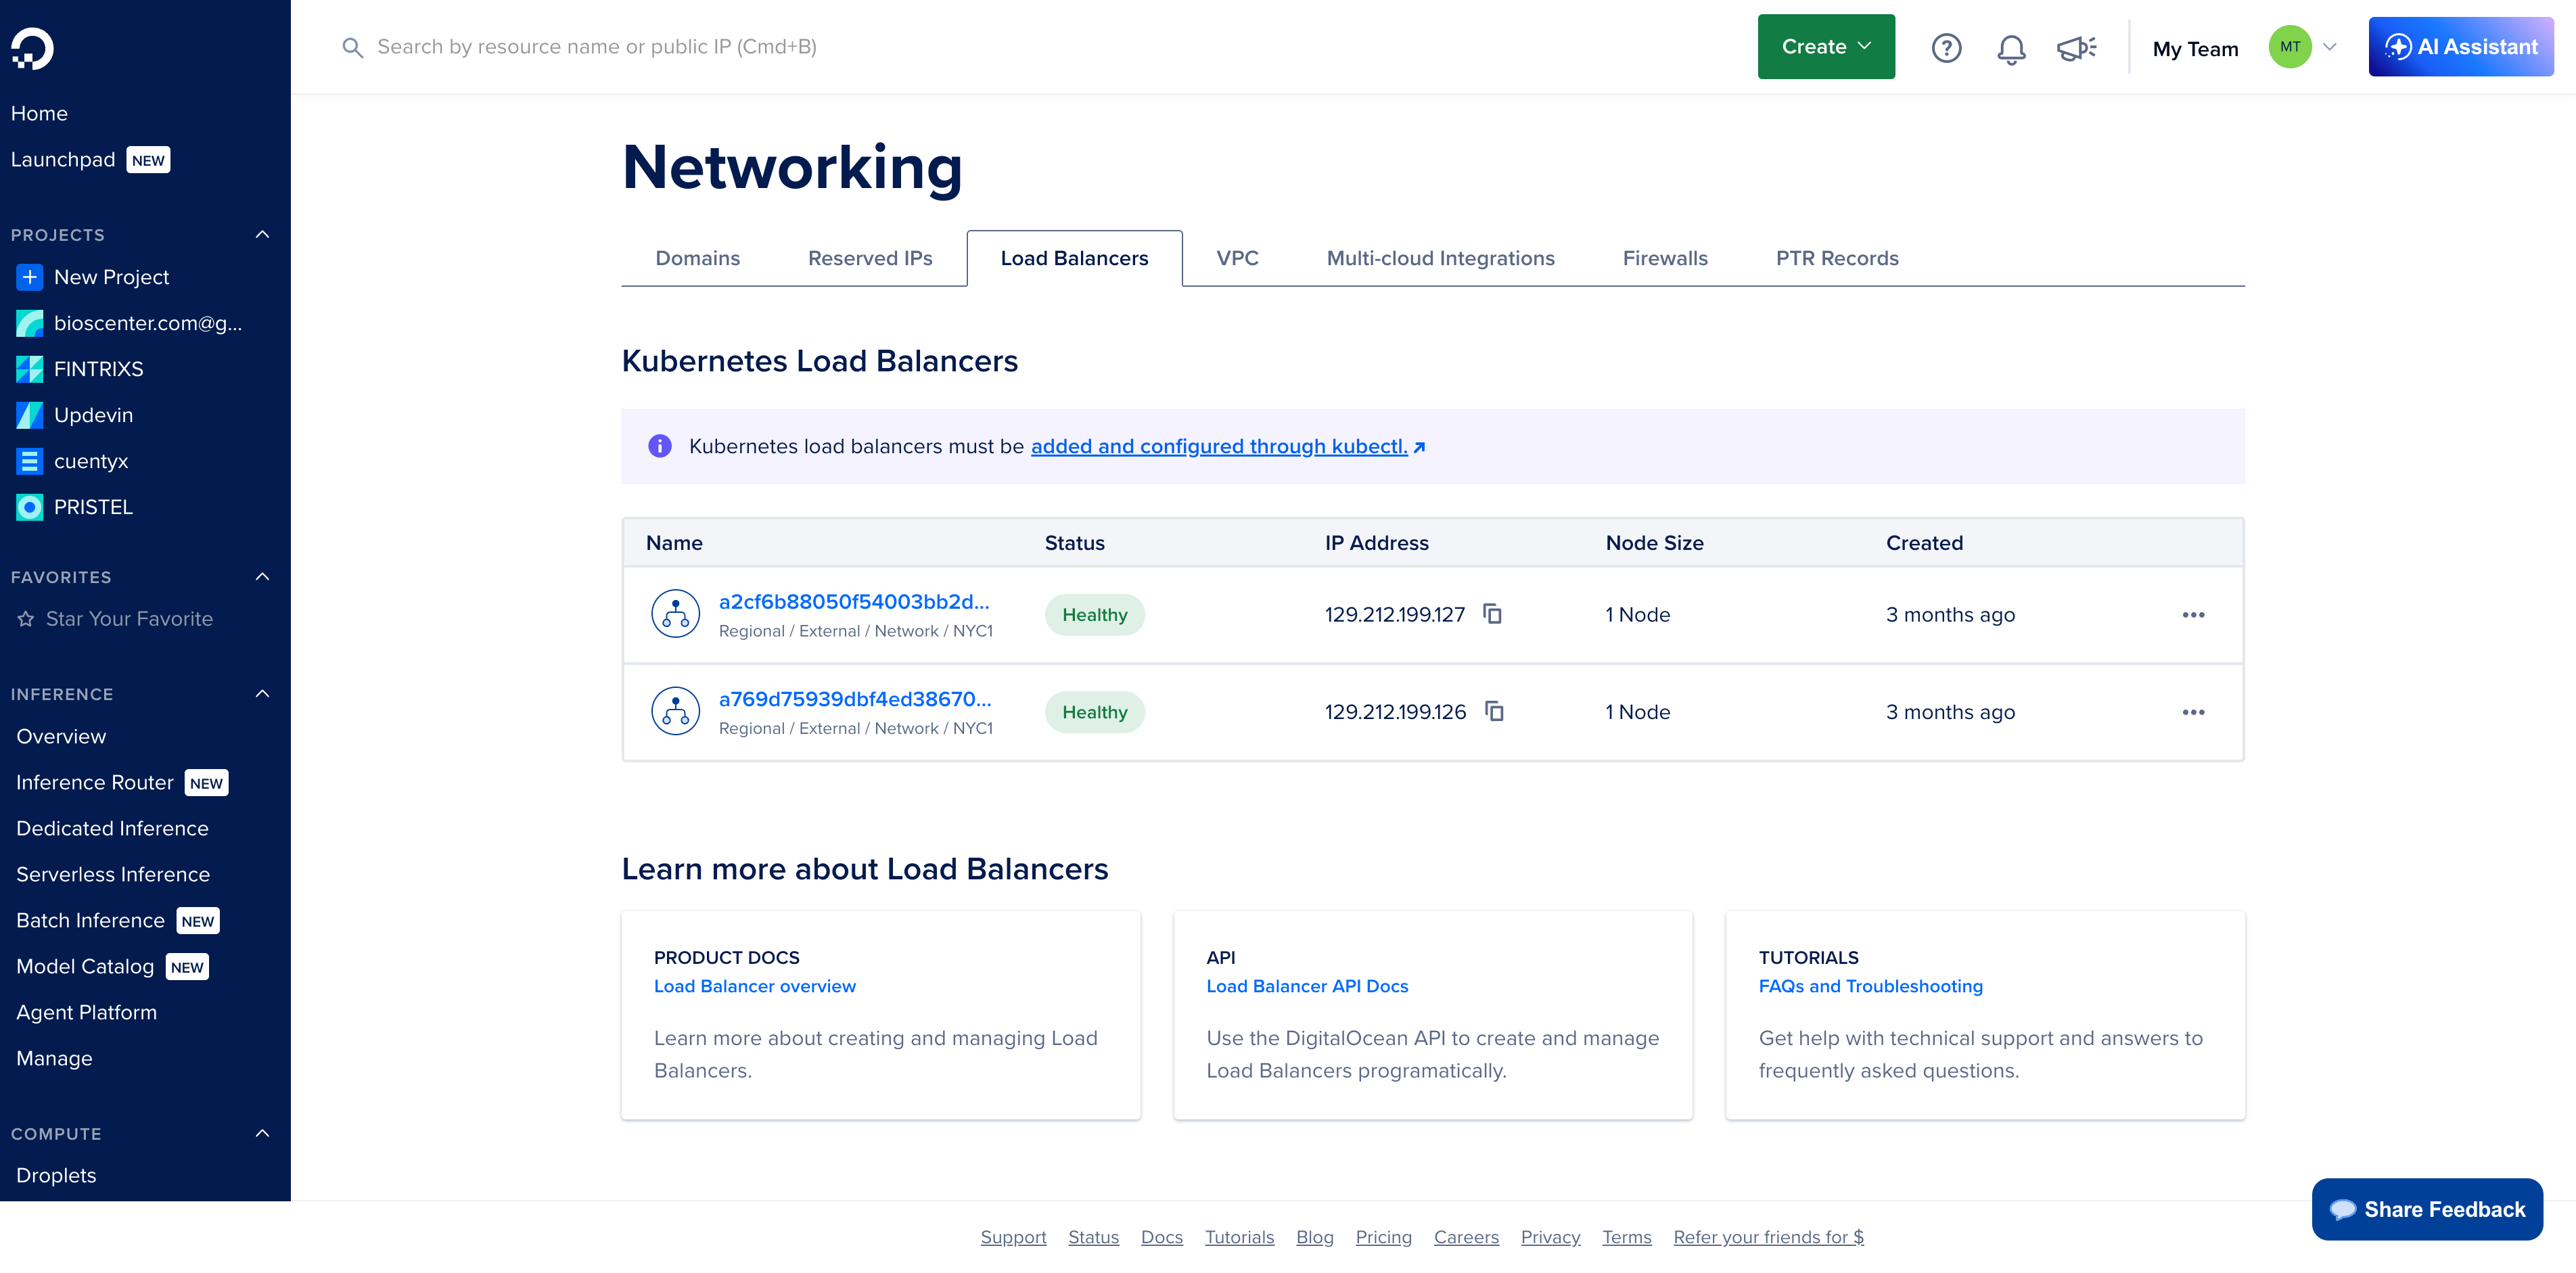Click the My Team label

pos(2195,49)
